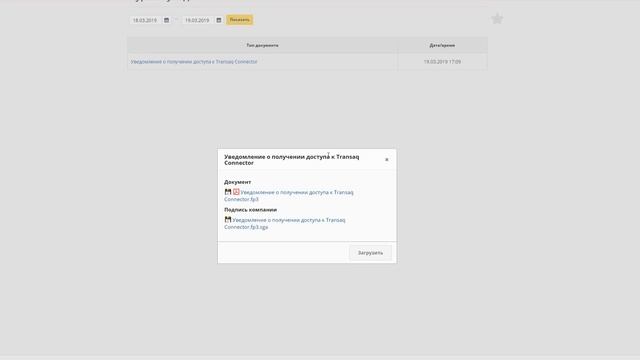Click the Документ section label
Image resolution: width=640 pixels, height=360 pixels.
[238, 182]
